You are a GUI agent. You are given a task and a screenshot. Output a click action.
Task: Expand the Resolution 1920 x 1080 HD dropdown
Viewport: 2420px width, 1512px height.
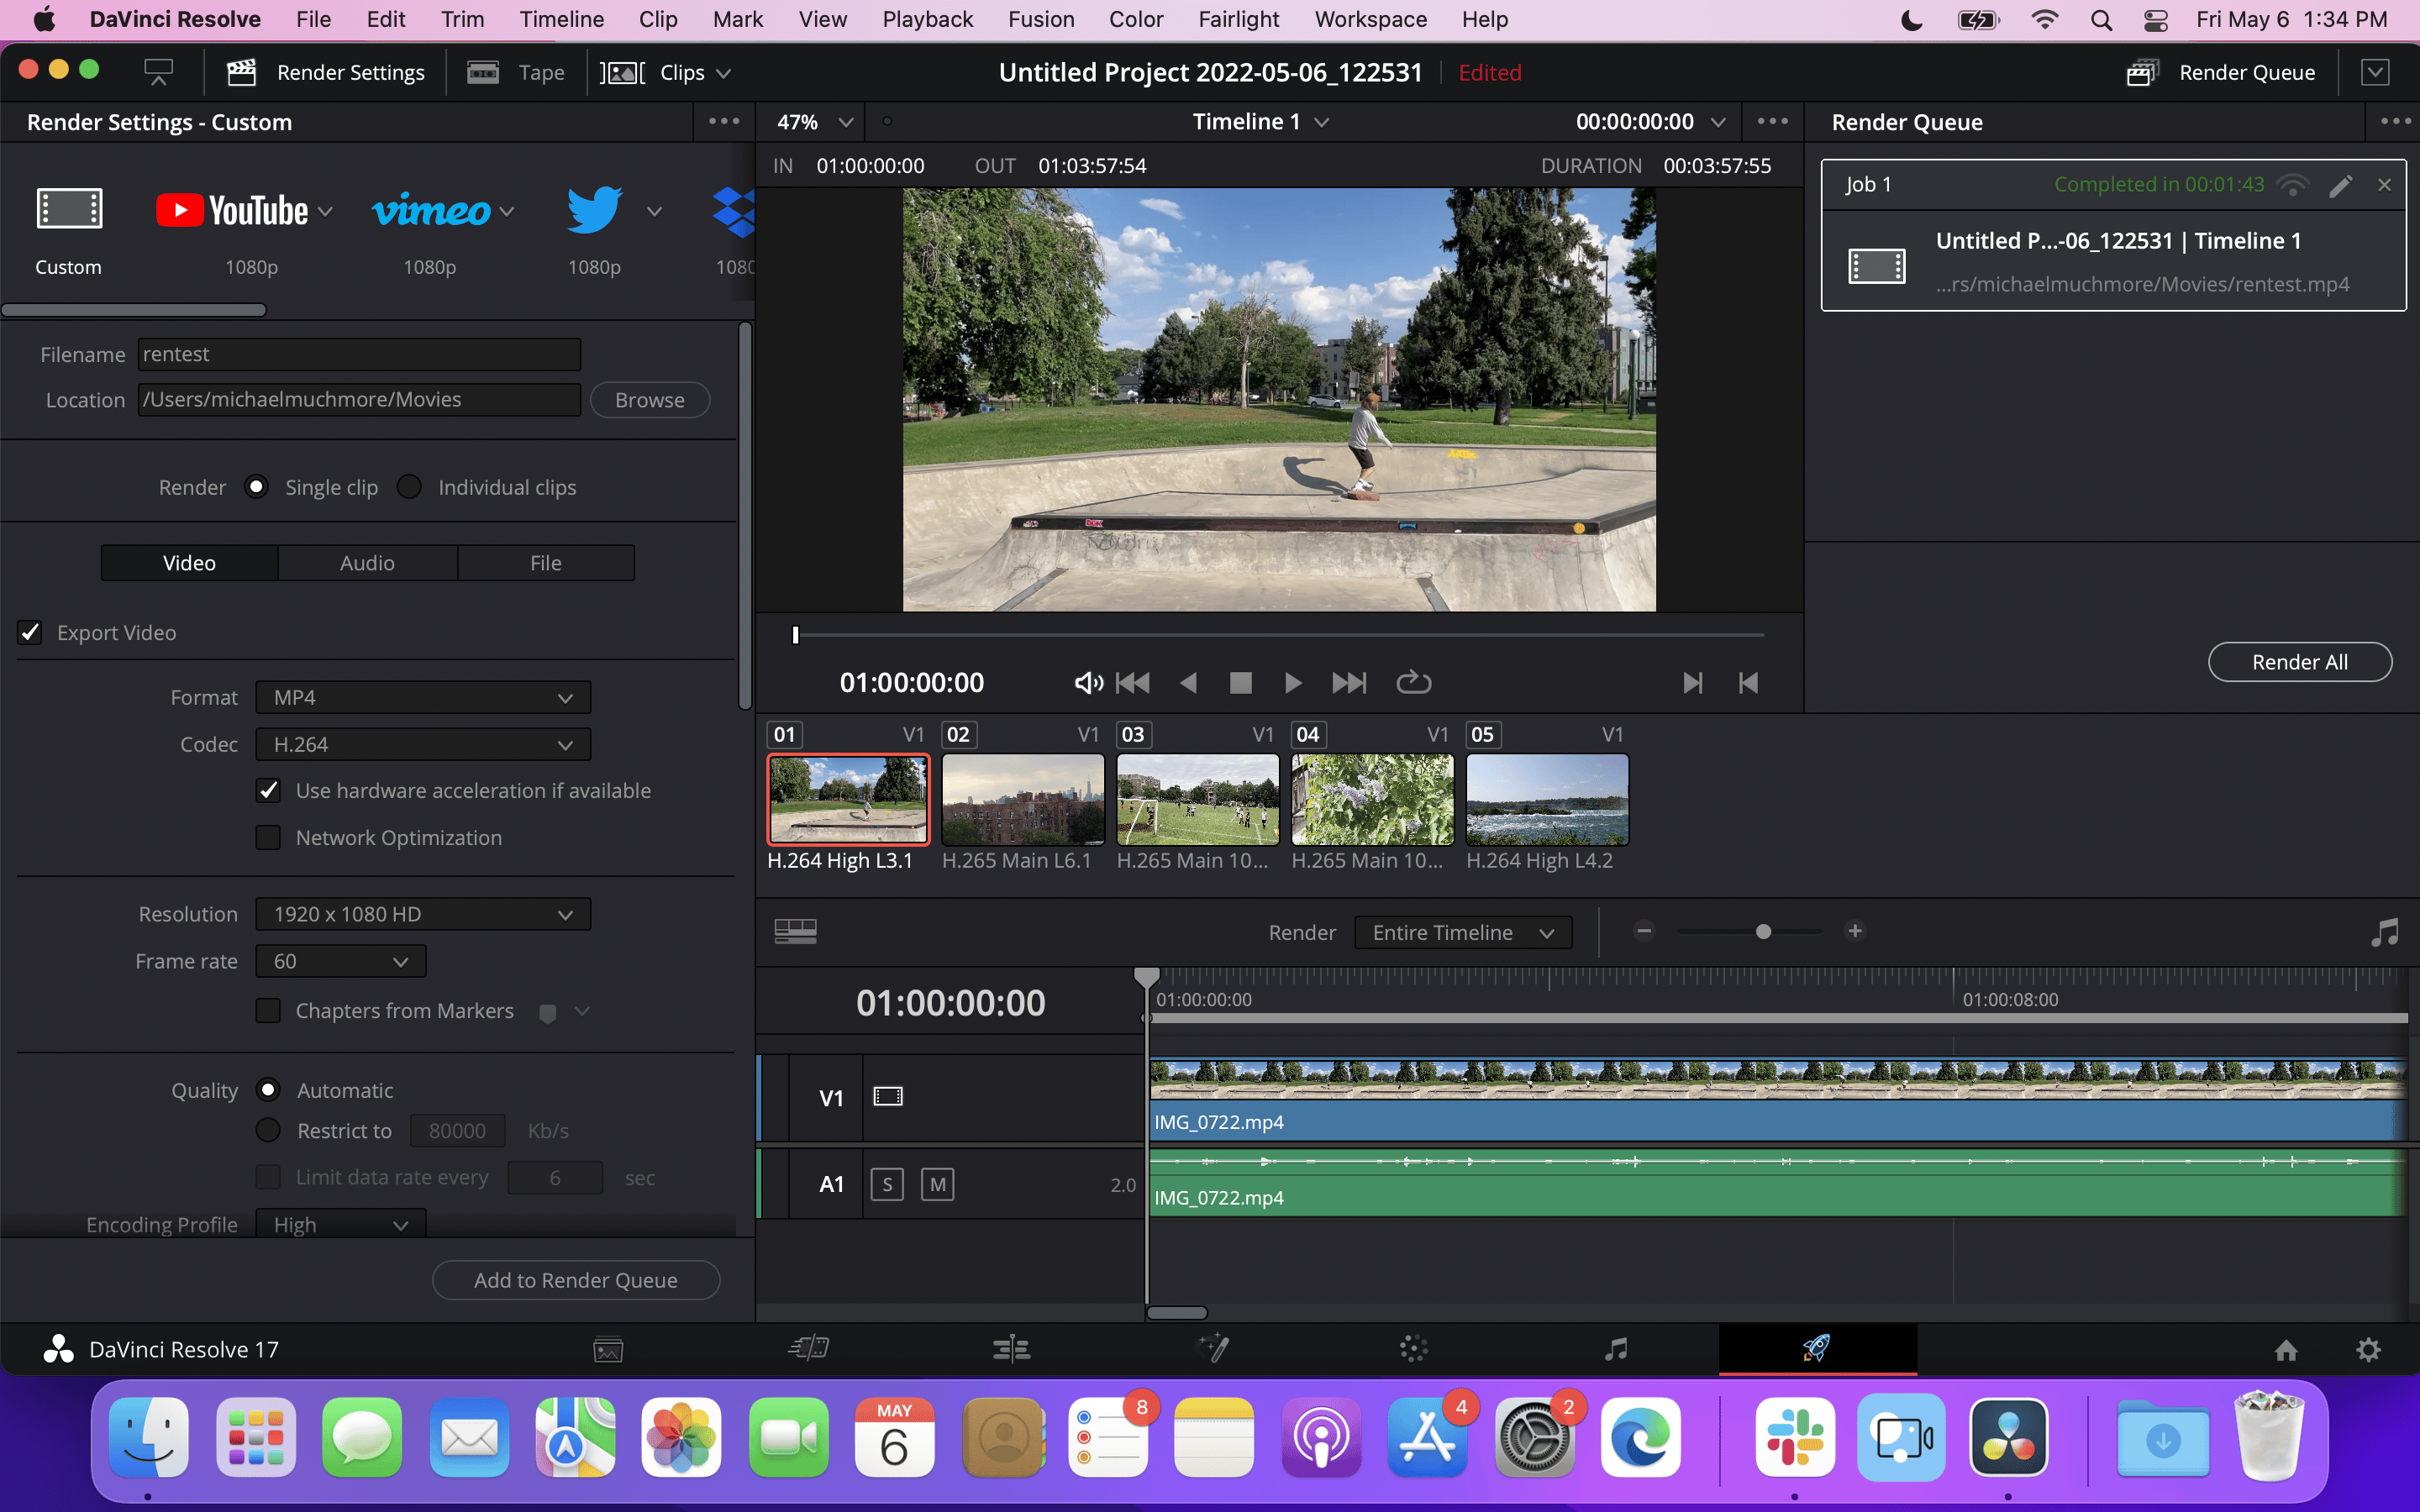423,914
